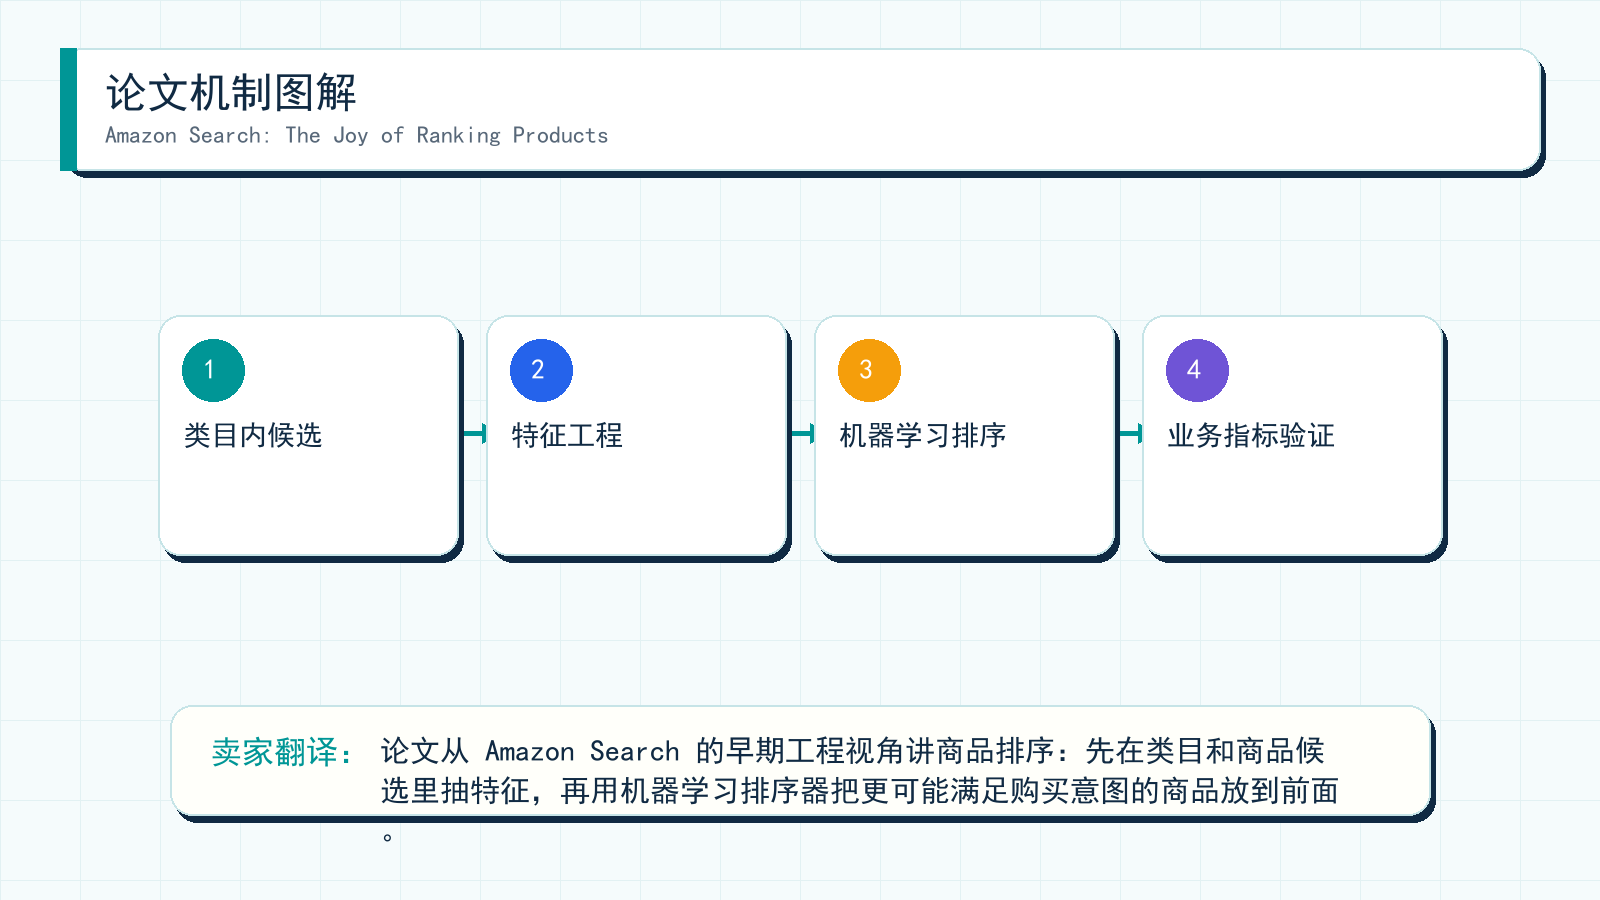Viewport: 1600px width, 900px height.
Task: Click the slide title 论文机制图解
Action: (231, 93)
